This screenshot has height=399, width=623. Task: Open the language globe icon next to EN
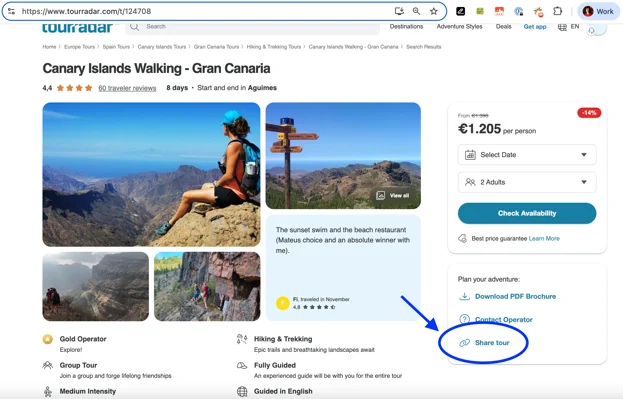tap(562, 27)
